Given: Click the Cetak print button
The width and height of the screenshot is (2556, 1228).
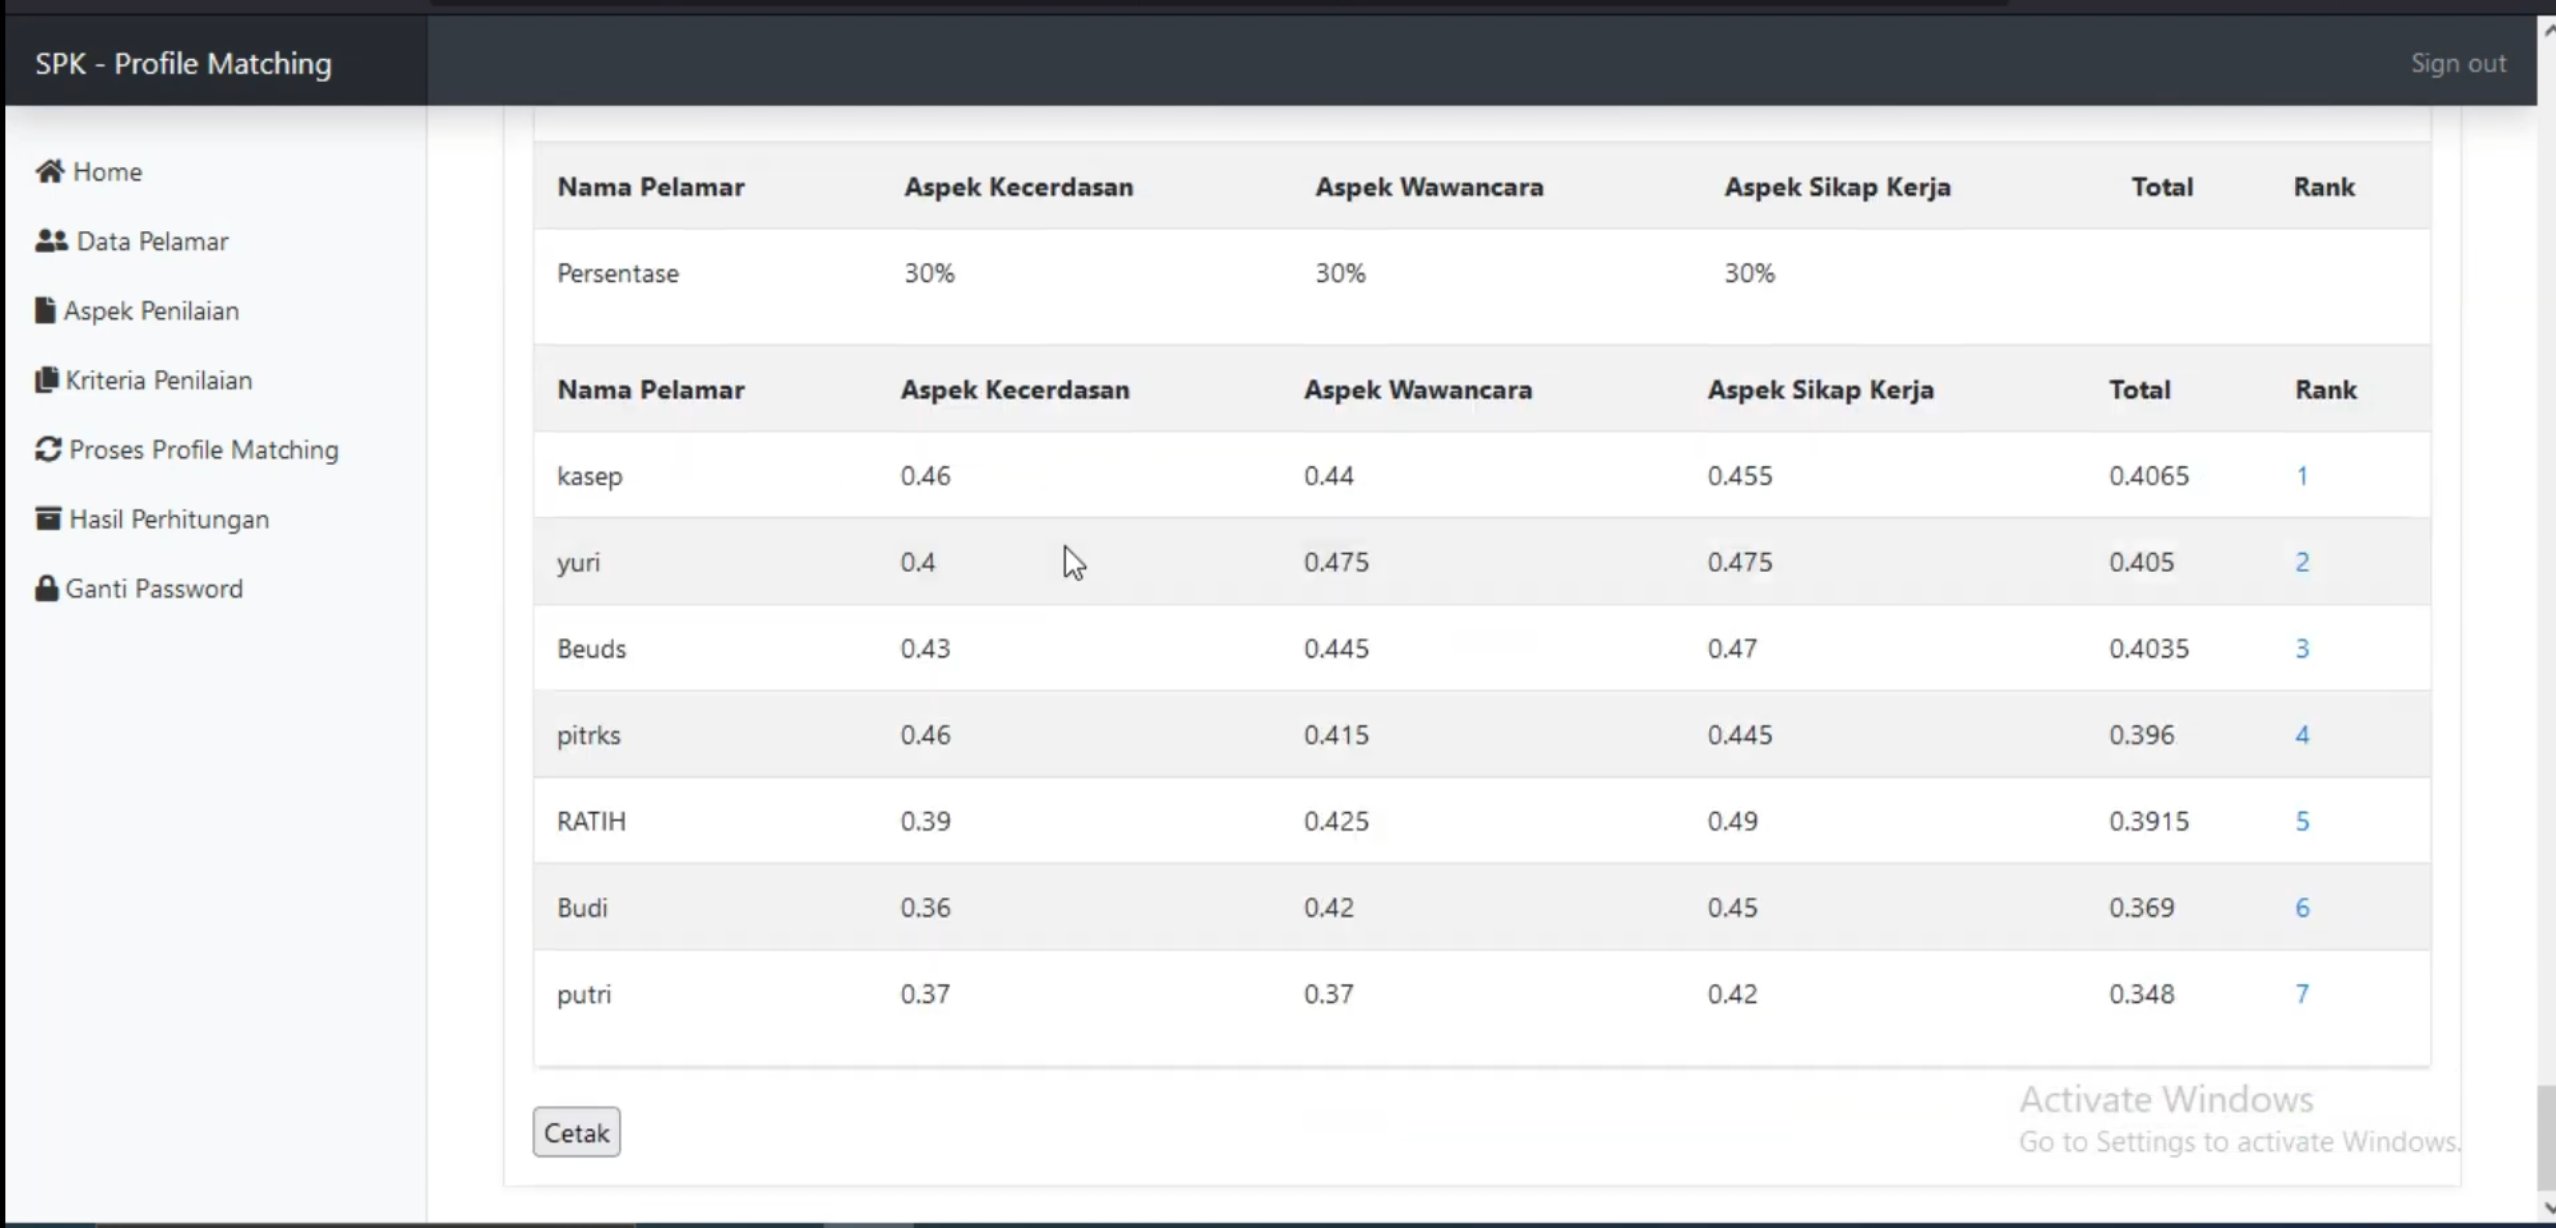Looking at the screenshot, I should (x=576, y=1132).
